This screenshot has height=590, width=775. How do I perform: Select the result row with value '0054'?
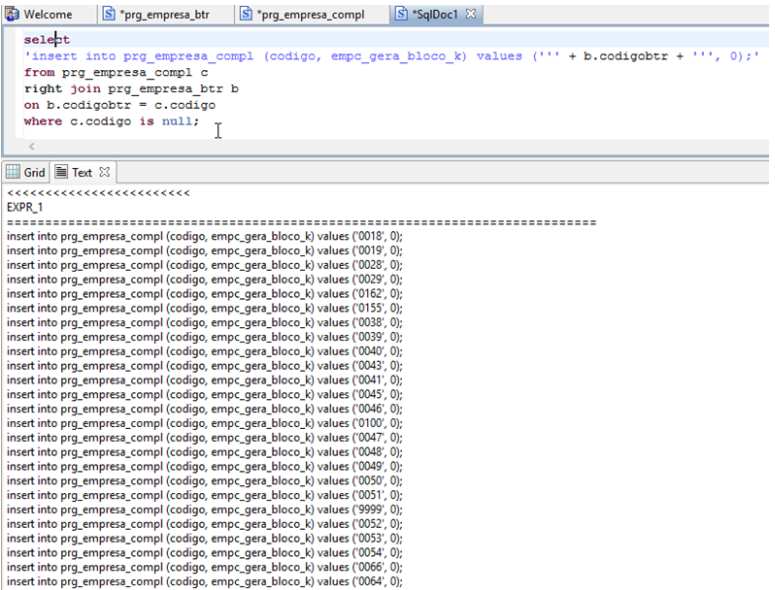205,552
